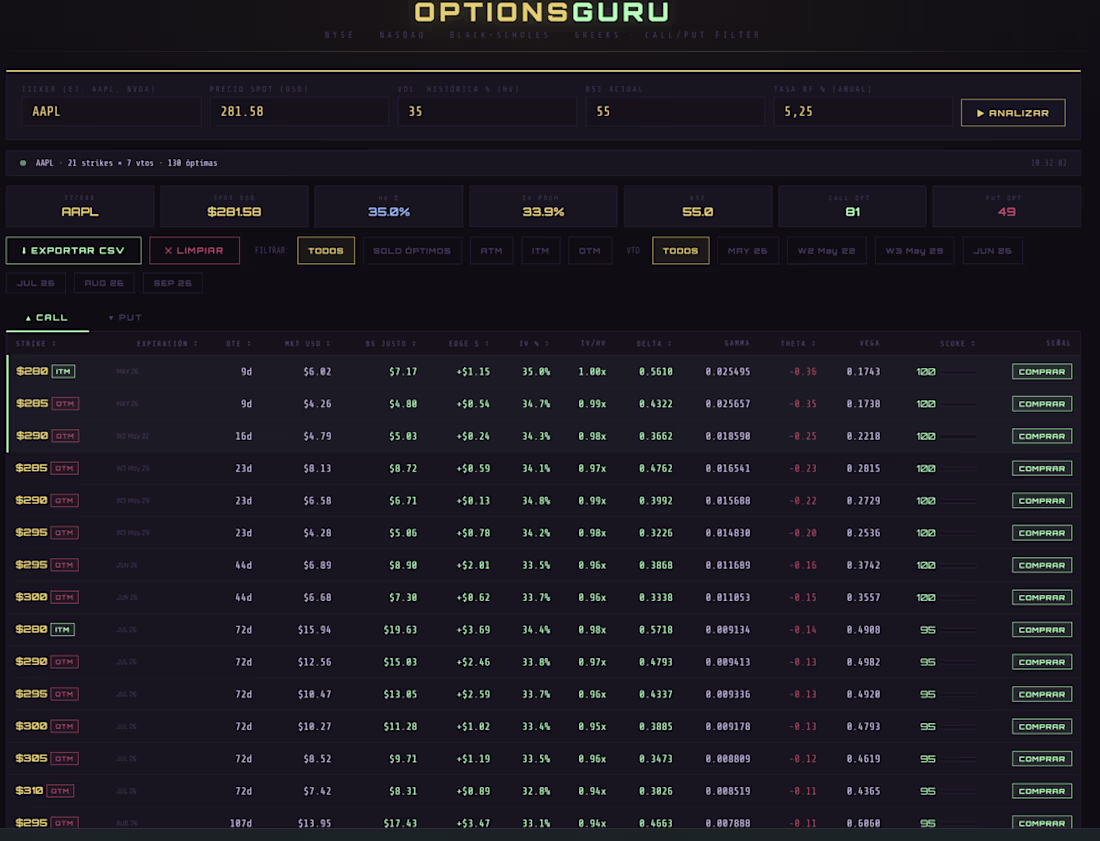Click COMPRAR for the $290 16d row
1100x841 pixels.
[1042, 436]
